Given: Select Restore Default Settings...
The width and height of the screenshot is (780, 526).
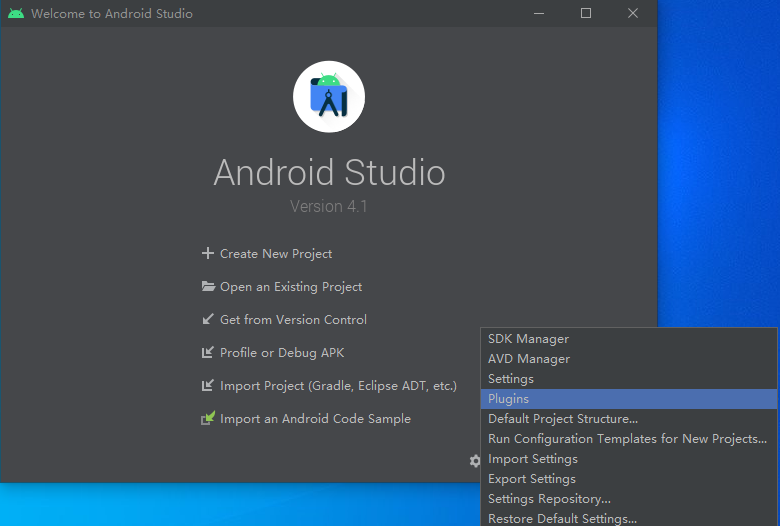Looking at the screenshot, I should [x=629, y=518].
